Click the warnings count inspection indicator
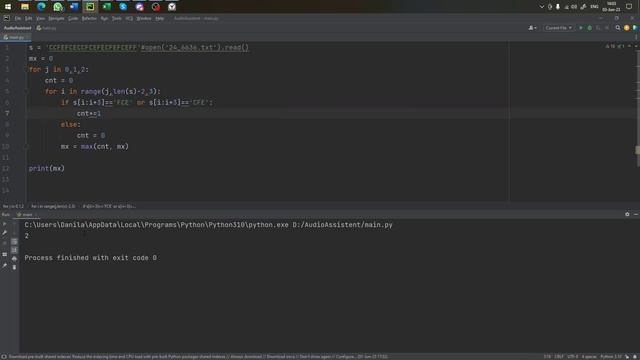Image resolution: width=640 pixels, height=360 pixels. coord(611,47)
